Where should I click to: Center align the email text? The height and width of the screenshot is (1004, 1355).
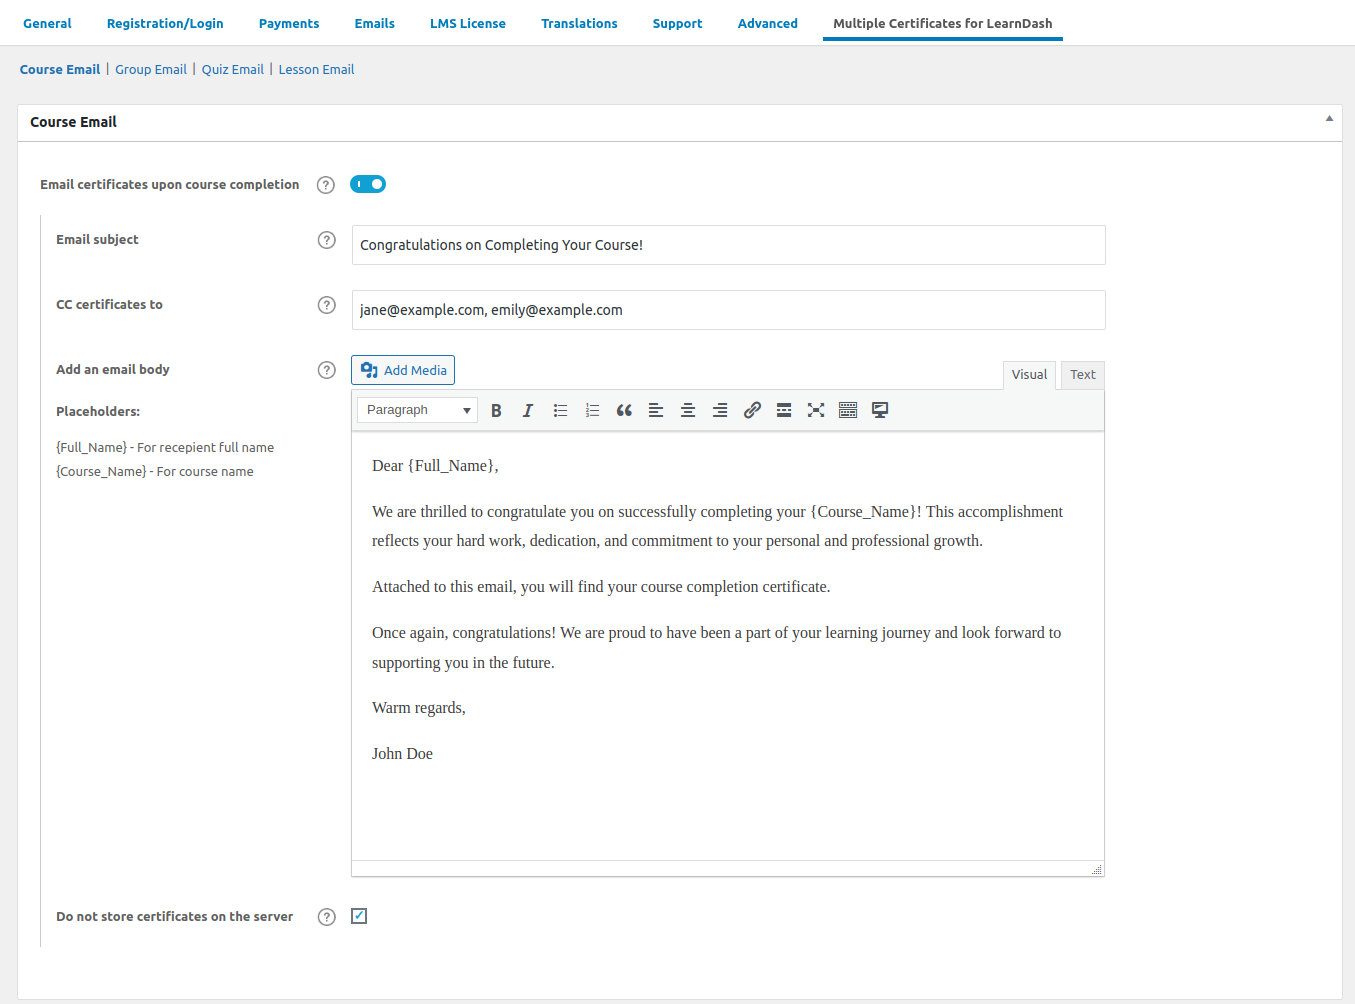click(x=688, y=410)
